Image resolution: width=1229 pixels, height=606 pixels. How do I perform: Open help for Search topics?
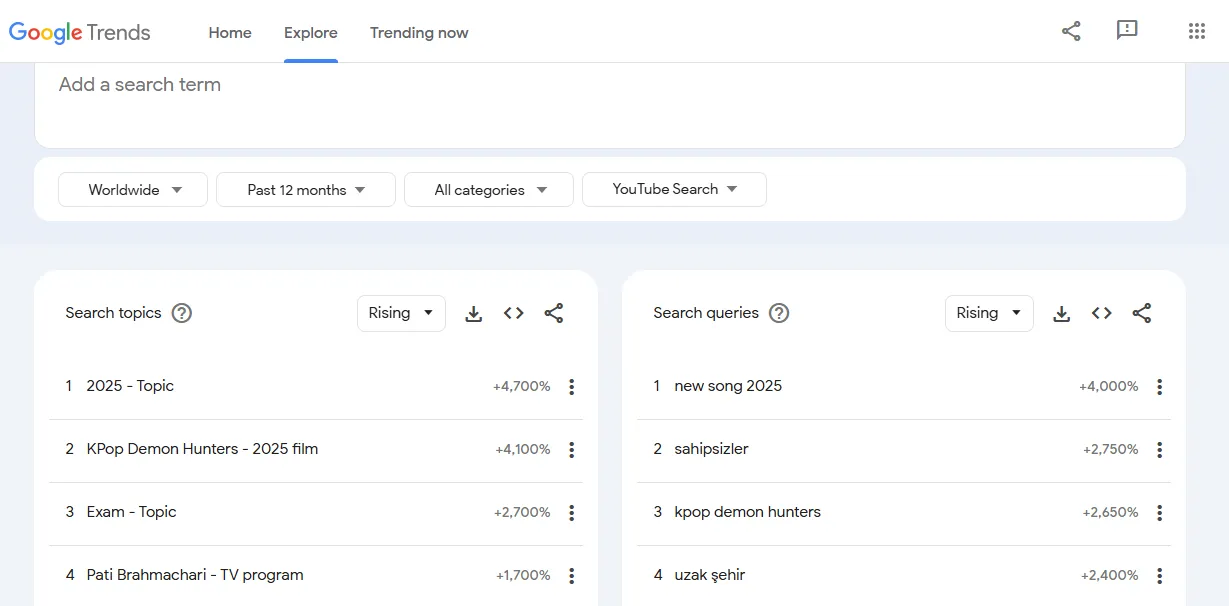pyautogui.click(x=181, y=313)
